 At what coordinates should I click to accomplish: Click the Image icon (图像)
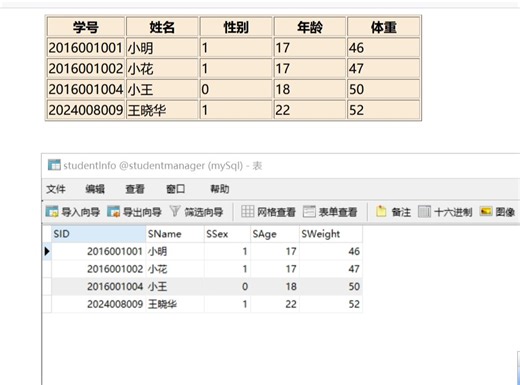coord(486,211)
